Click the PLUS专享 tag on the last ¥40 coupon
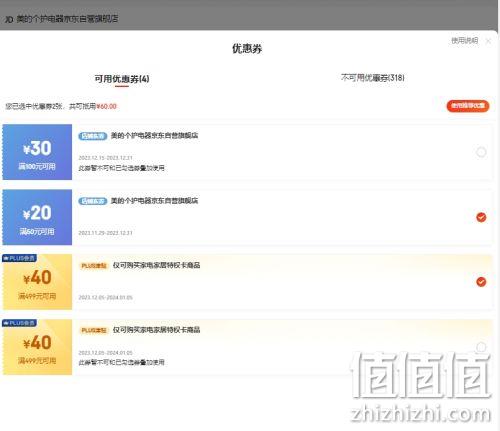 pos(94,330)
